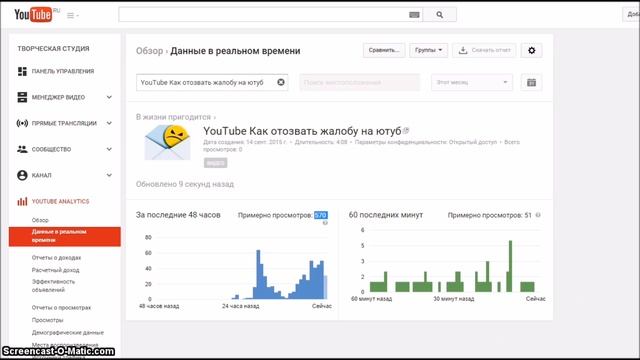Viewport: 640px width, 360px height.
Task: Click the location search input field
Action: coord(359,82)
